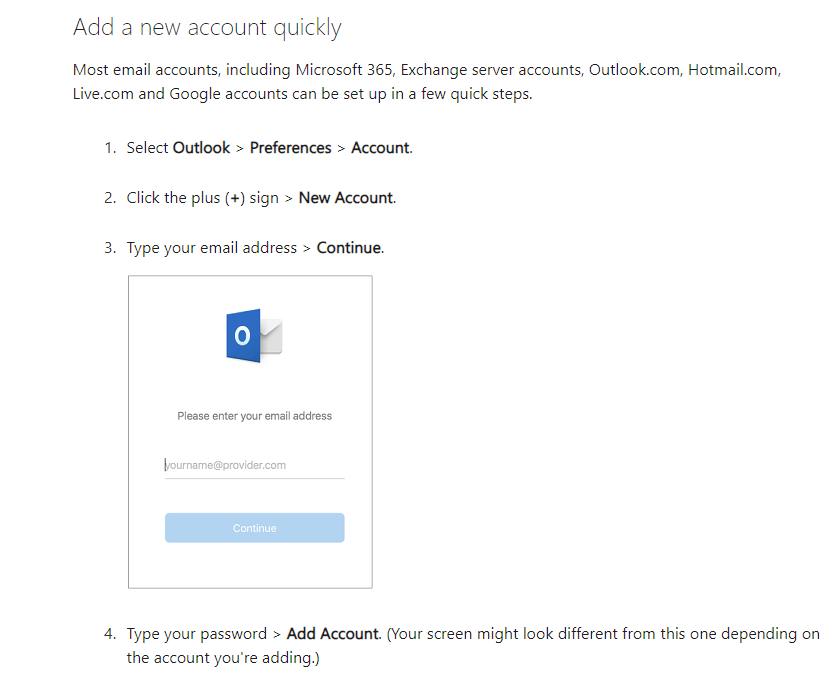Click the 'Please enter your email address' label
Viewport: 825px width, 678px height.
click(255, 416)
